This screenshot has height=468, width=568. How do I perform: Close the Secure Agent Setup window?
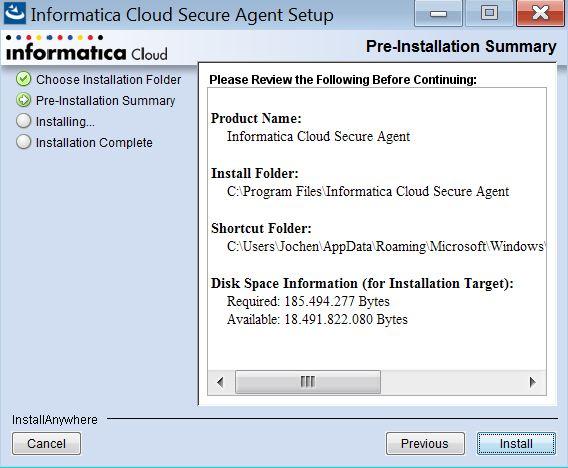click(540, 14)
